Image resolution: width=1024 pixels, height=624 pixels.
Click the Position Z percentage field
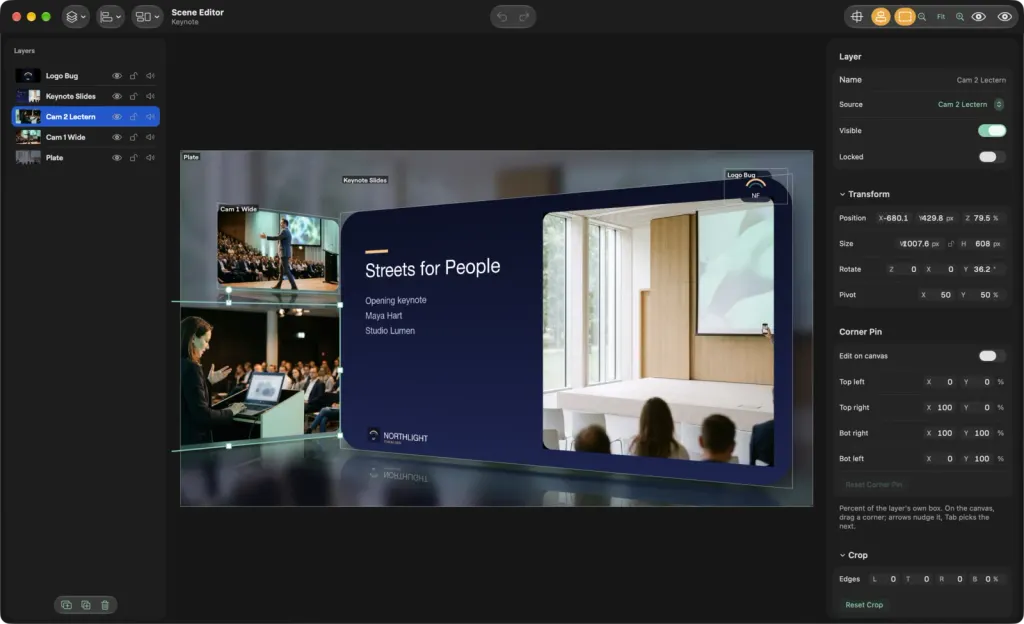point(982,218)
